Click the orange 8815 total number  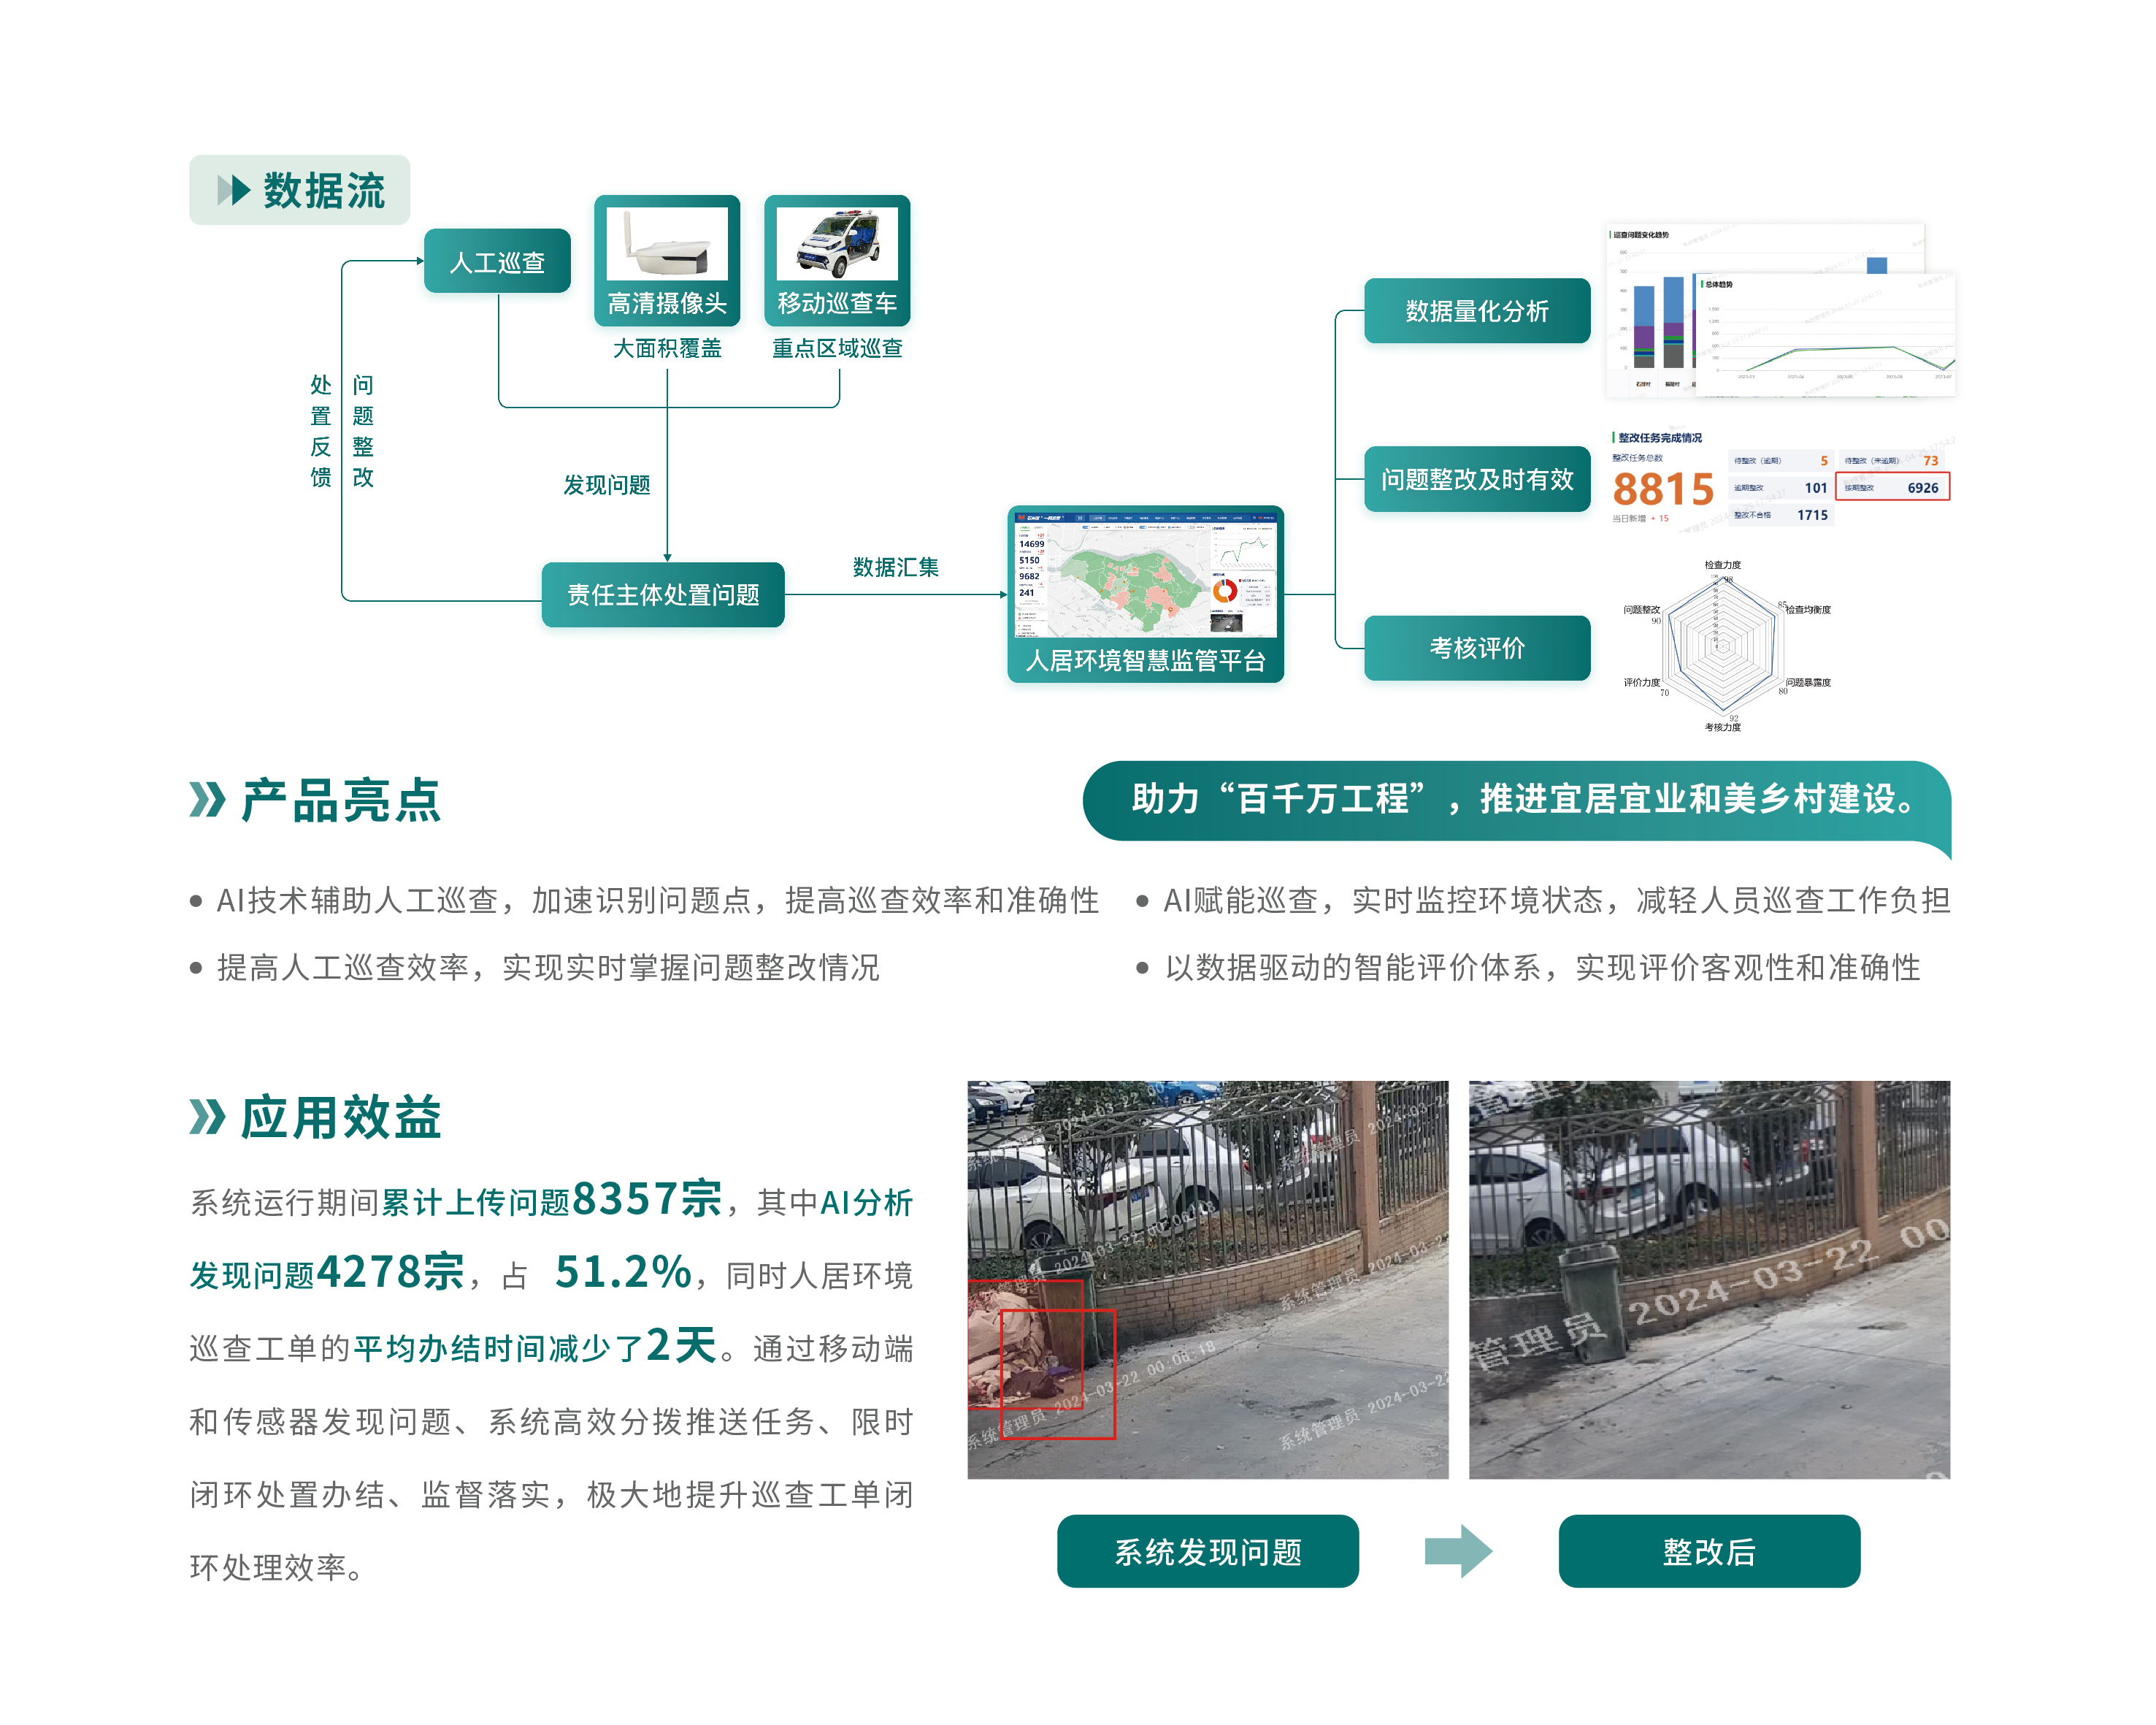click(x=1663, y=489)
